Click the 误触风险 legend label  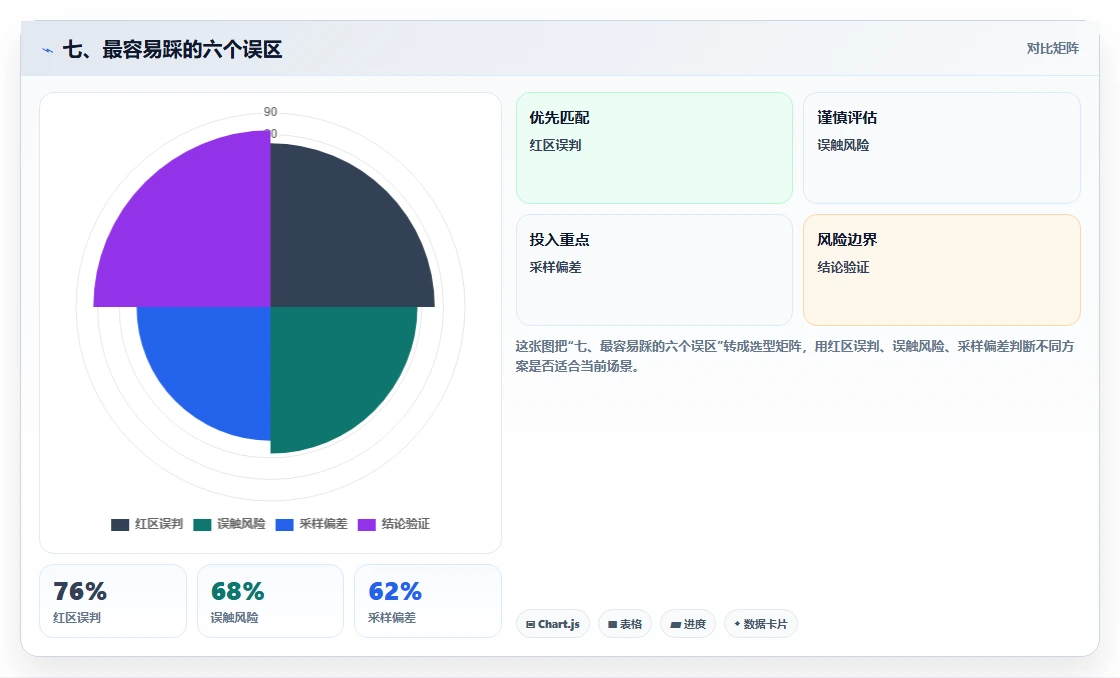click(241, 524)
